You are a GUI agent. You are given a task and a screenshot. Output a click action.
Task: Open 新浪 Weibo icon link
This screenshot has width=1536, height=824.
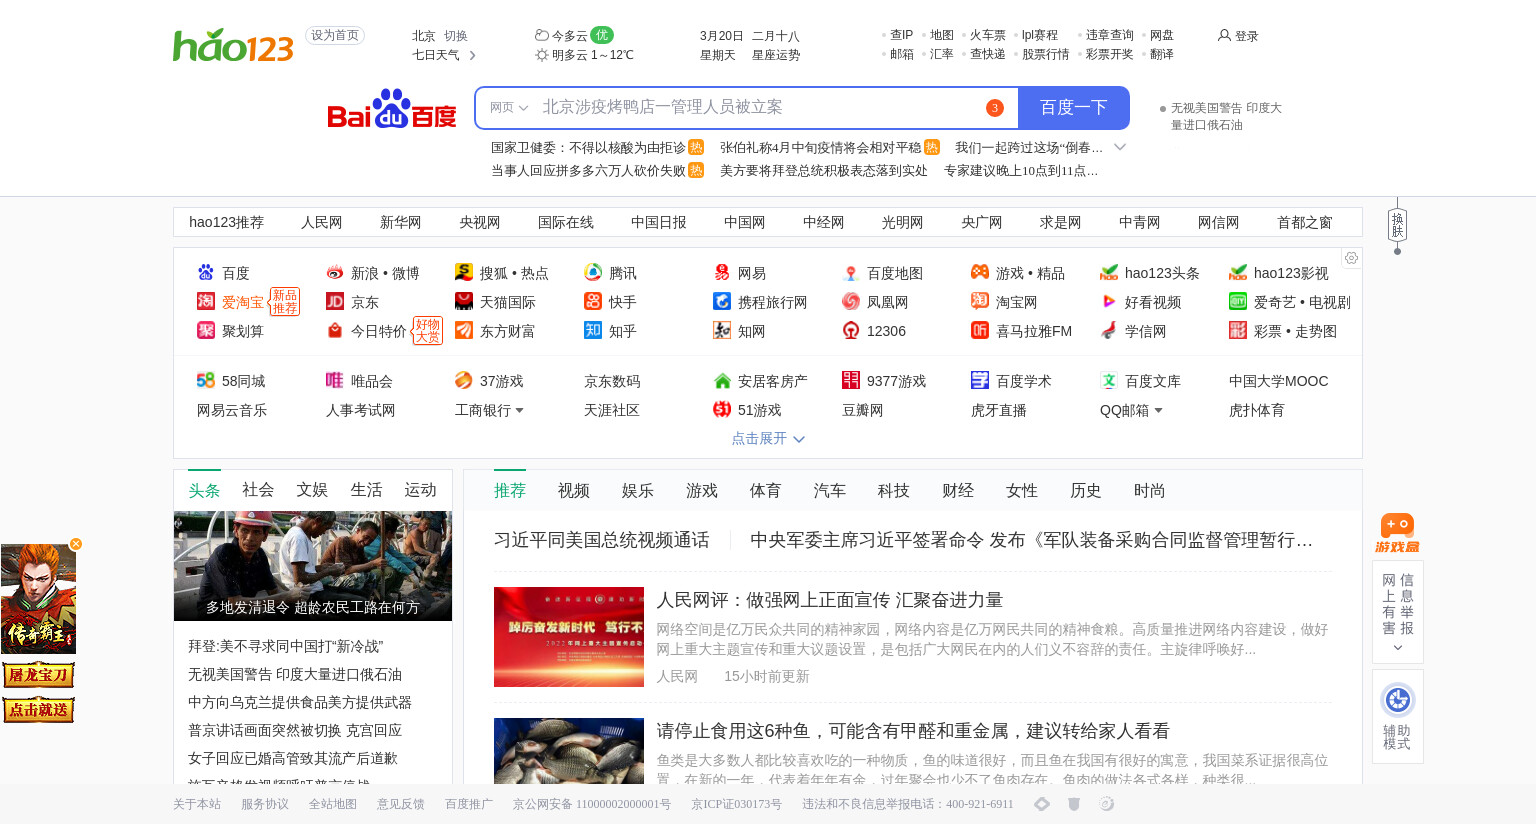[x=335, y=272]
